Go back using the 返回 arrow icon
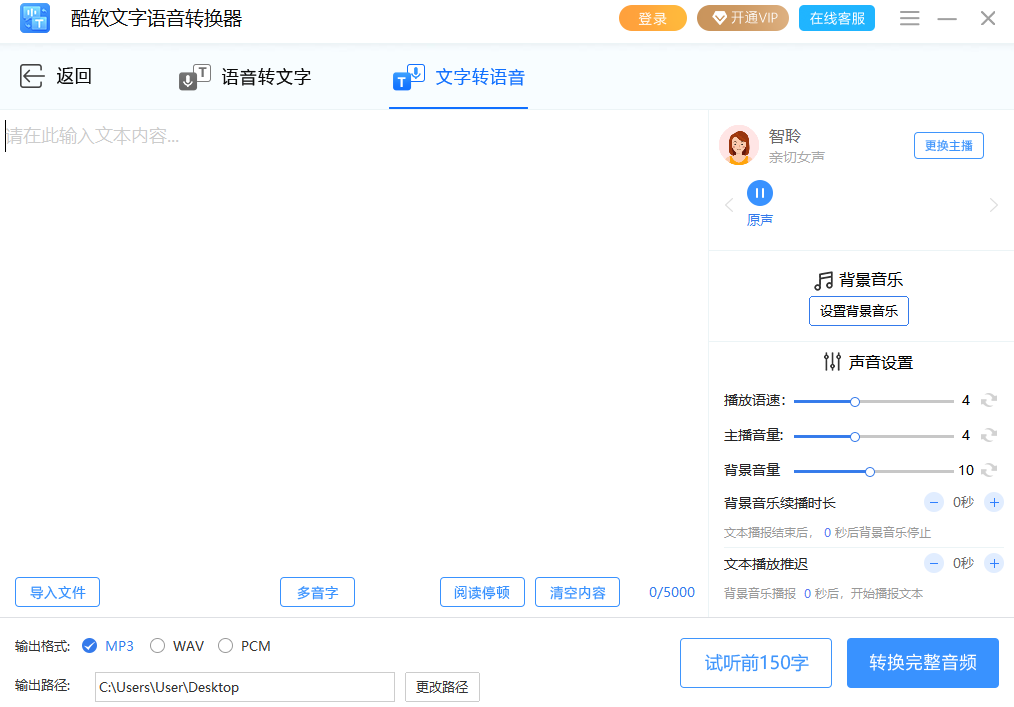 [32, 76]
